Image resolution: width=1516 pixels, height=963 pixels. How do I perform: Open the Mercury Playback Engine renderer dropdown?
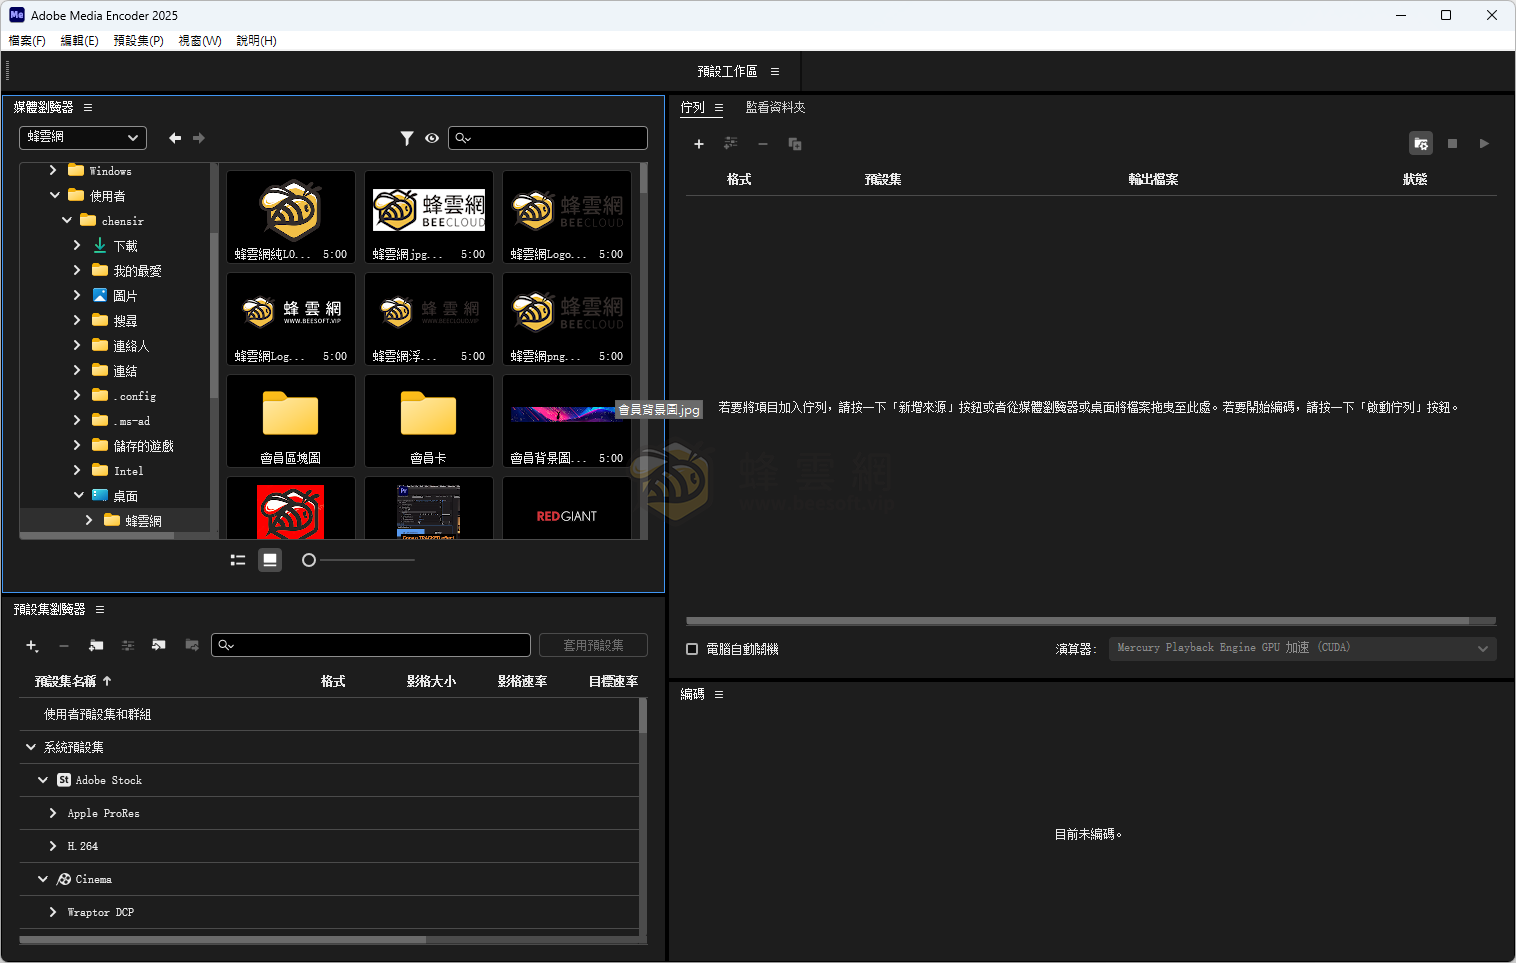[x=1303, y=648]
